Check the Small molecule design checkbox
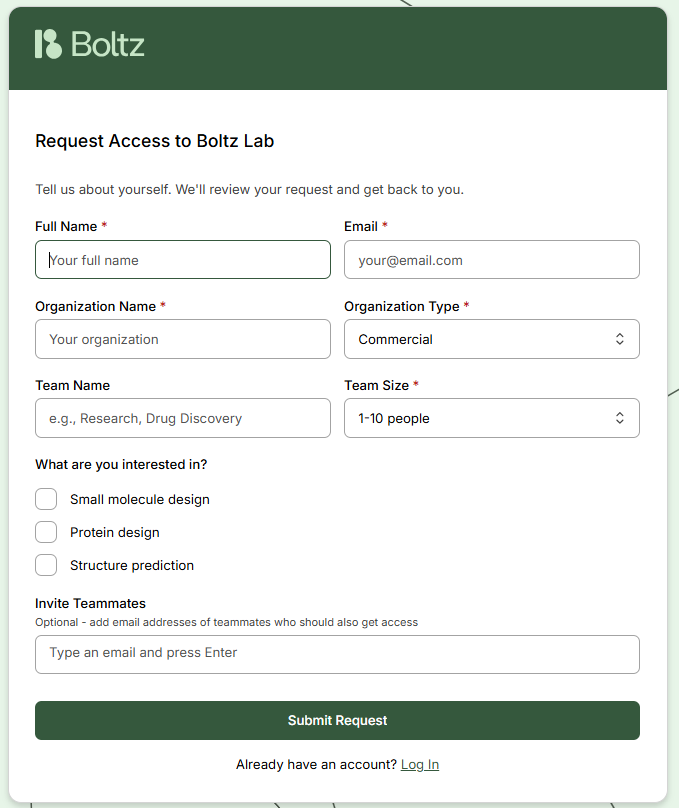The image size is (679, 808). coord(46,499)
